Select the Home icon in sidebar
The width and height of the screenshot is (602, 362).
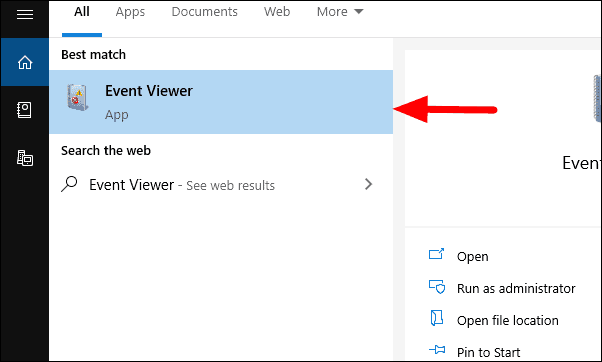coord(25,62)
